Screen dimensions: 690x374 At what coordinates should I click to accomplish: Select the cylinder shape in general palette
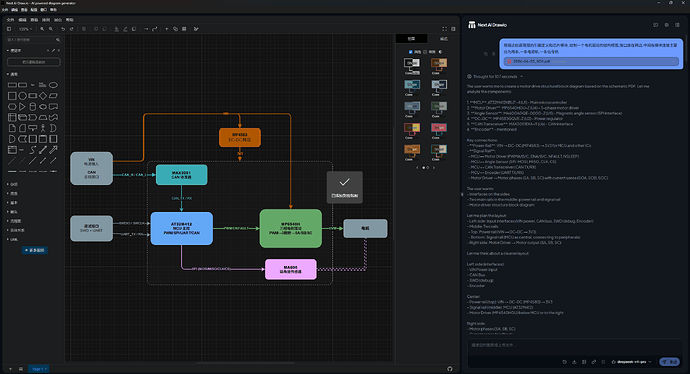click(x=33, y=106)
